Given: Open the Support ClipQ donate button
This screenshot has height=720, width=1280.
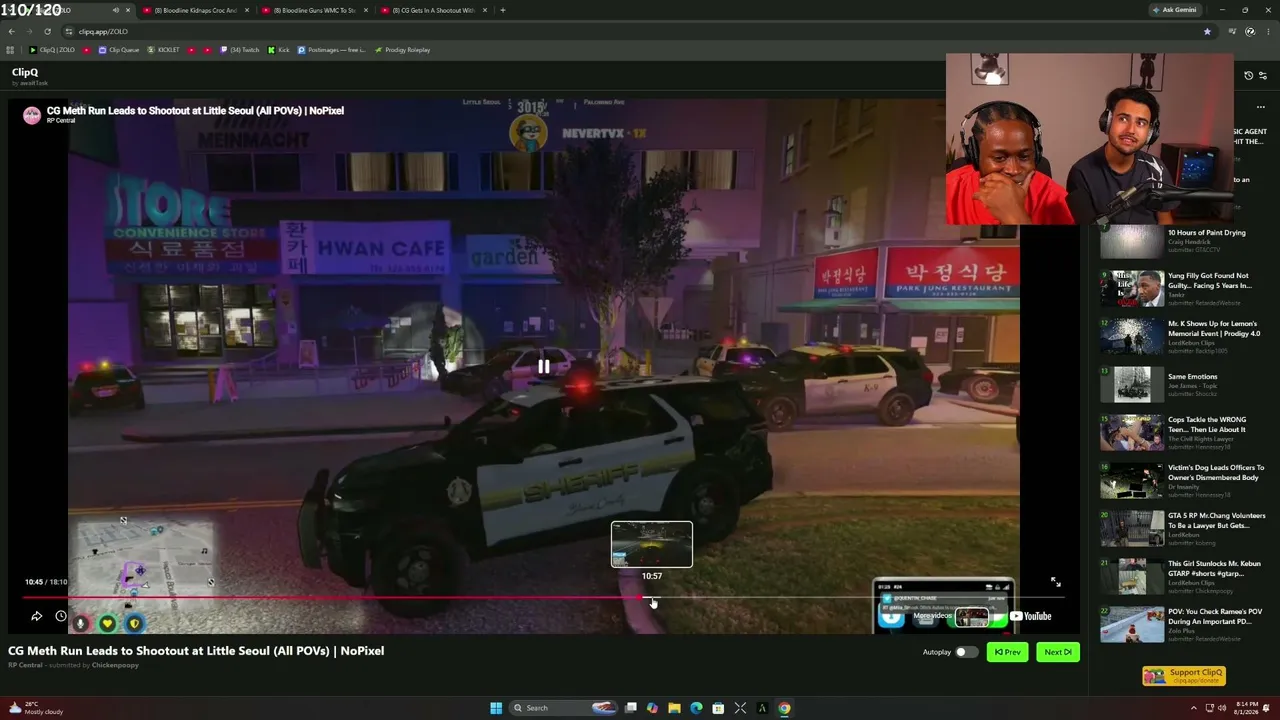Looking at the screenshot, I should [x=1184, y=676].
